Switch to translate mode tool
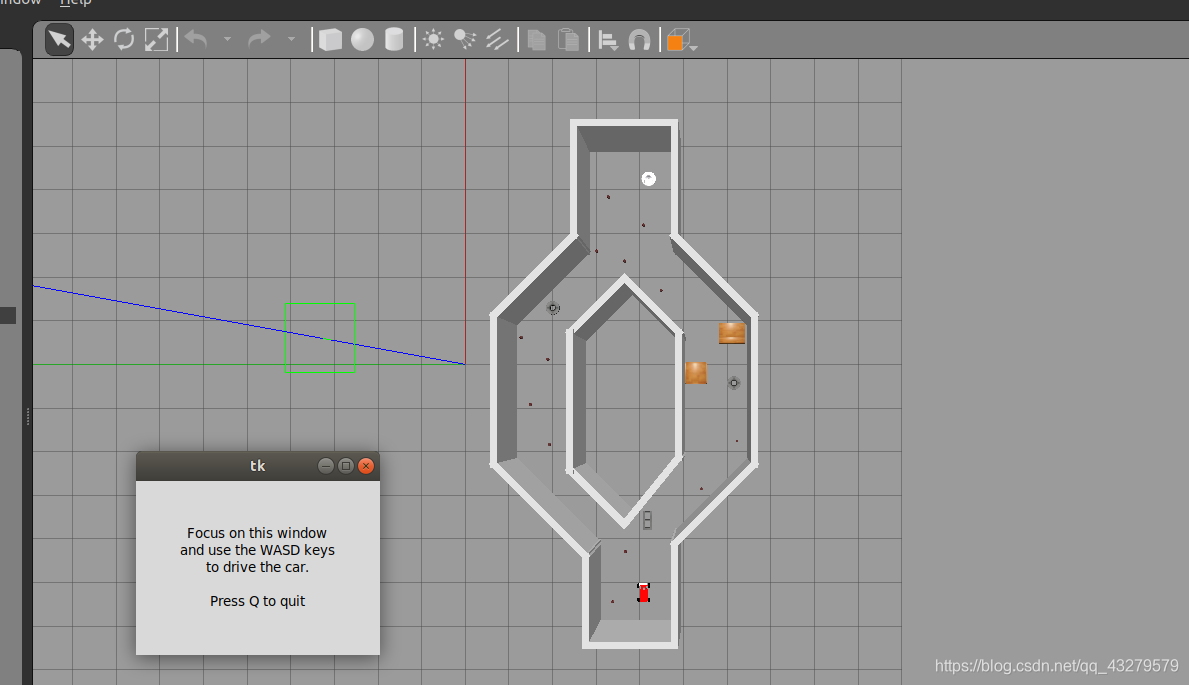The width and height of the screenshot is (1189, 685). (92, 39)
